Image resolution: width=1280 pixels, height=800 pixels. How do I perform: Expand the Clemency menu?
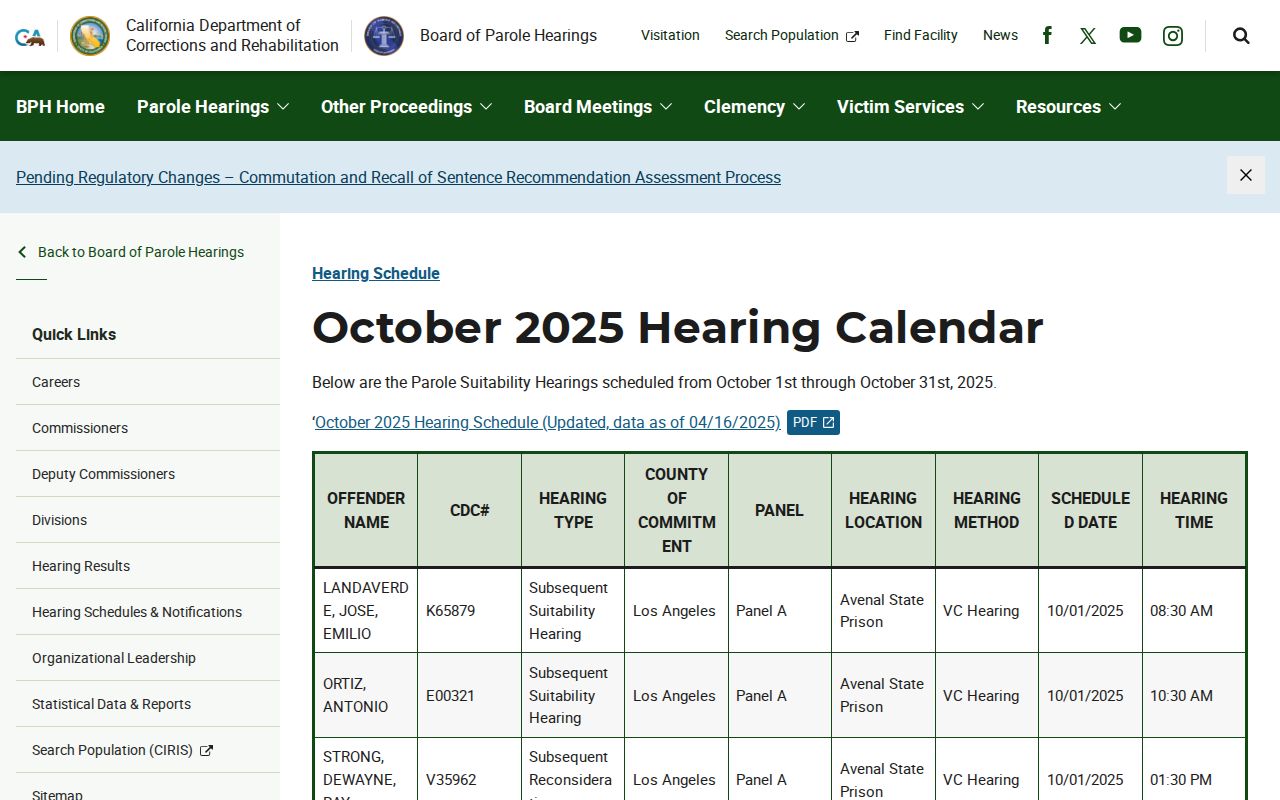(754, 107)
